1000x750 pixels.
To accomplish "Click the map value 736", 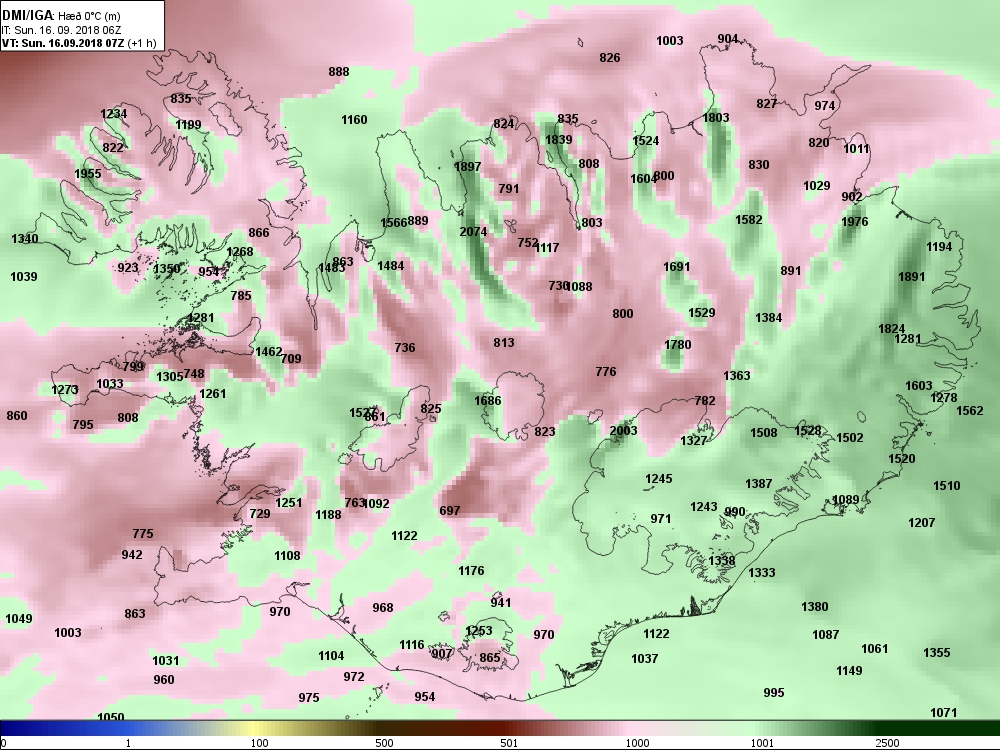I will click(x=405, y=348).
